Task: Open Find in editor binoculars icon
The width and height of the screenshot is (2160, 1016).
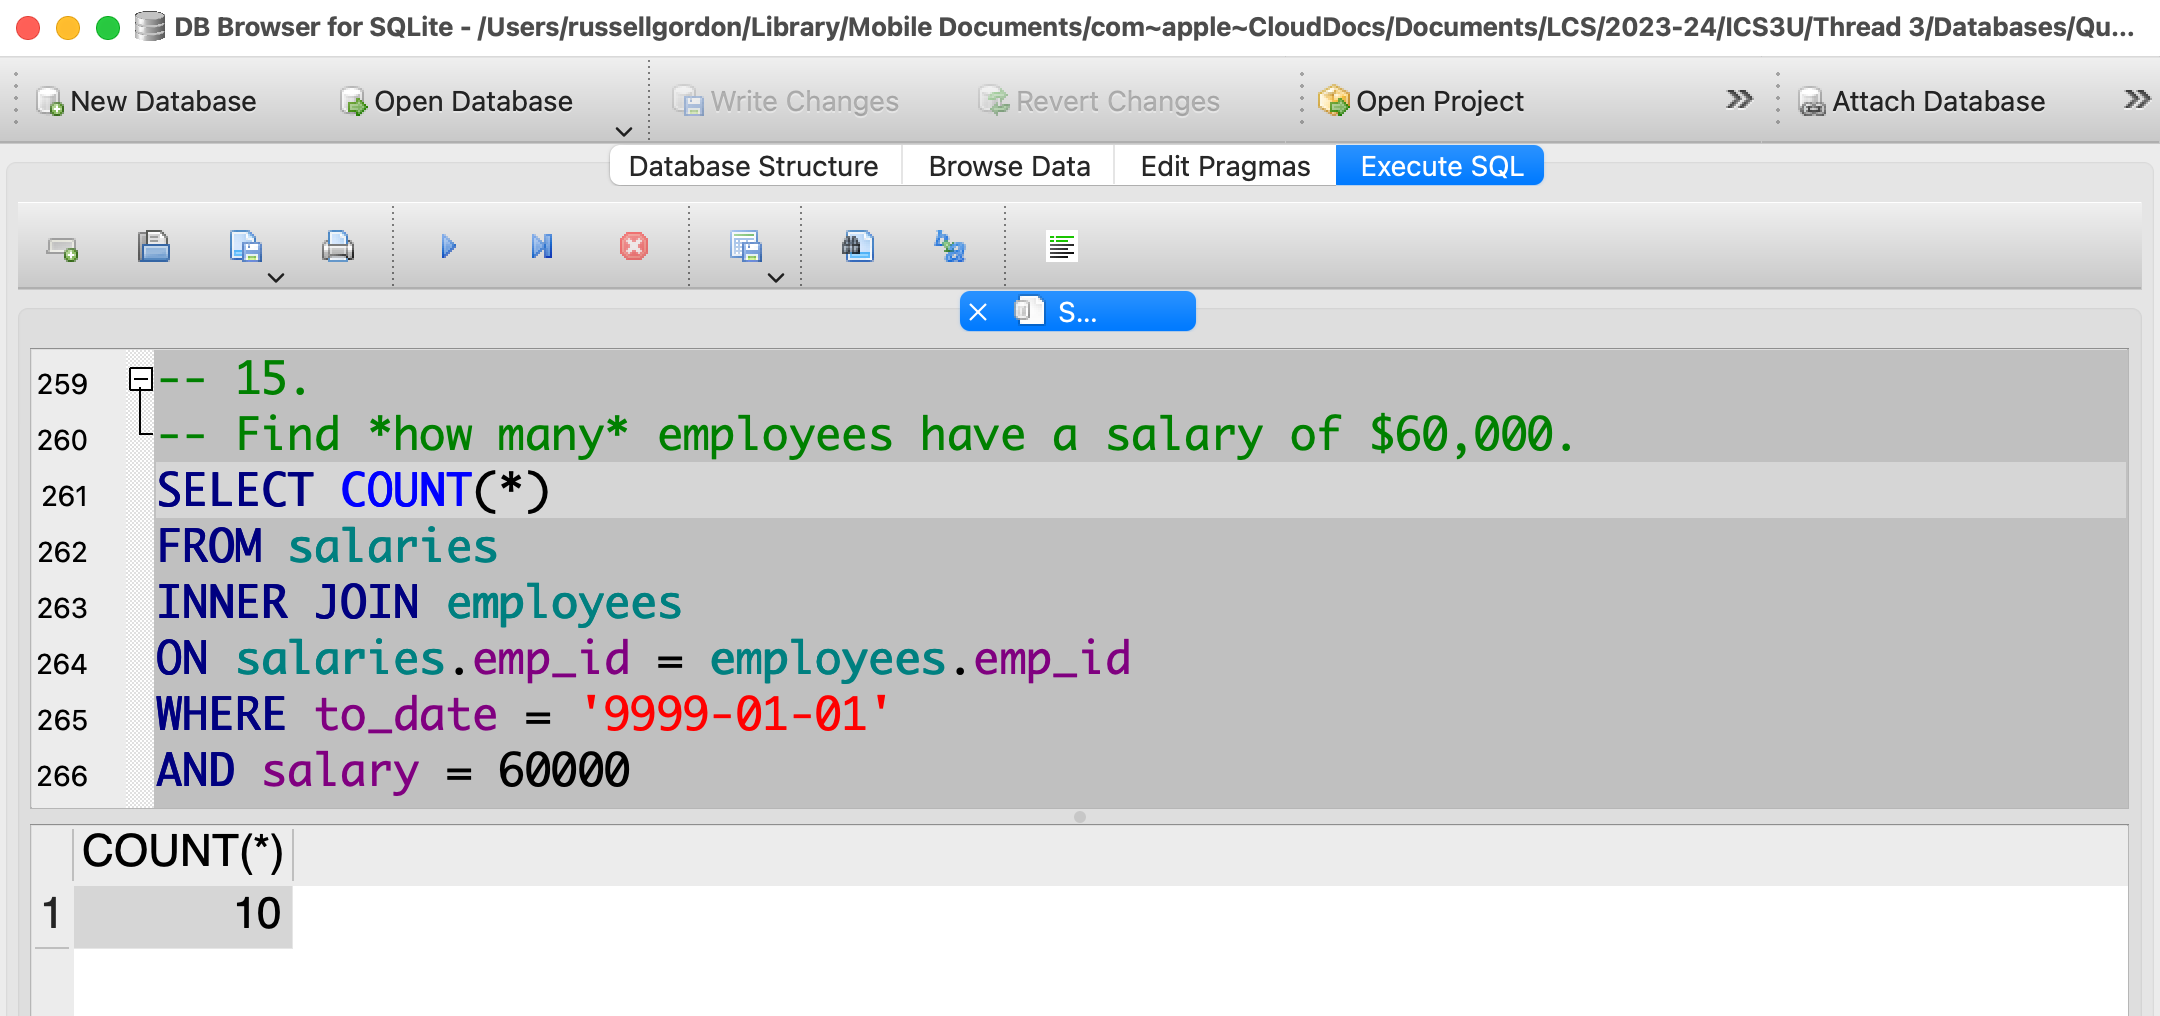Action: 857,246
